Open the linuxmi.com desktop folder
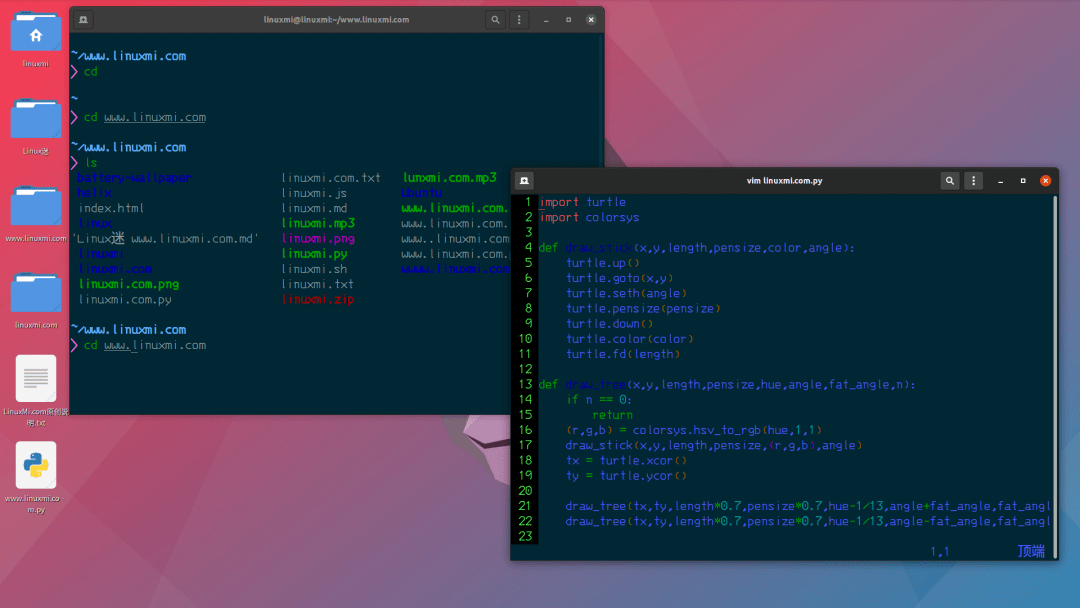The height and width of the screenshot is (608, 1080). point(36,293)
